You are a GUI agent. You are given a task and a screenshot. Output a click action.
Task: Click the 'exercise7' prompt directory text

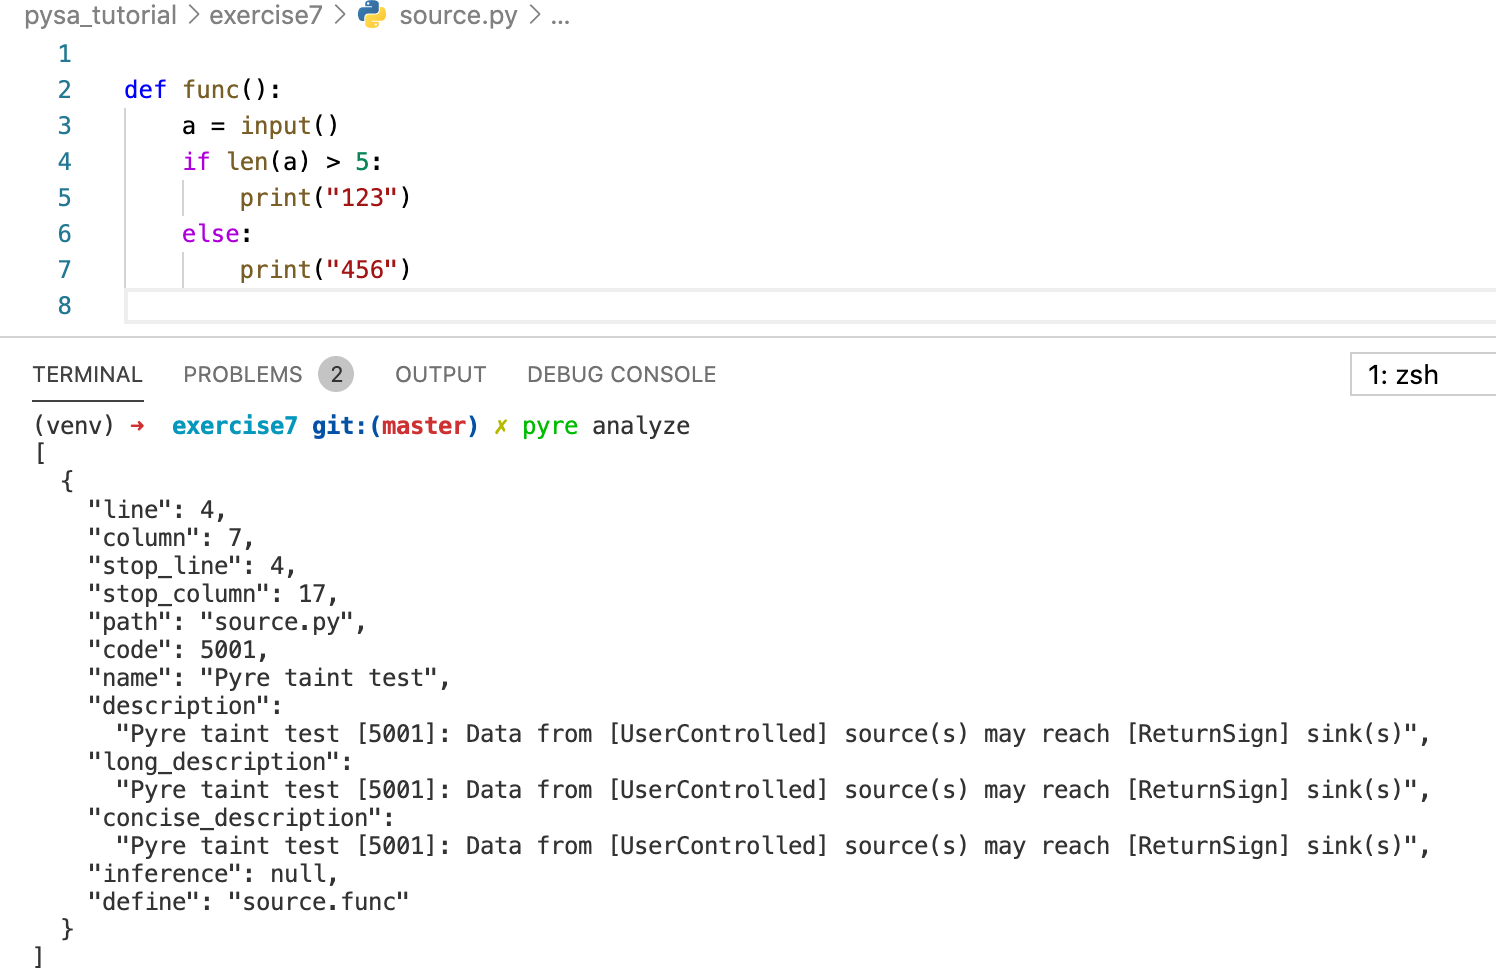click(235, 426)
